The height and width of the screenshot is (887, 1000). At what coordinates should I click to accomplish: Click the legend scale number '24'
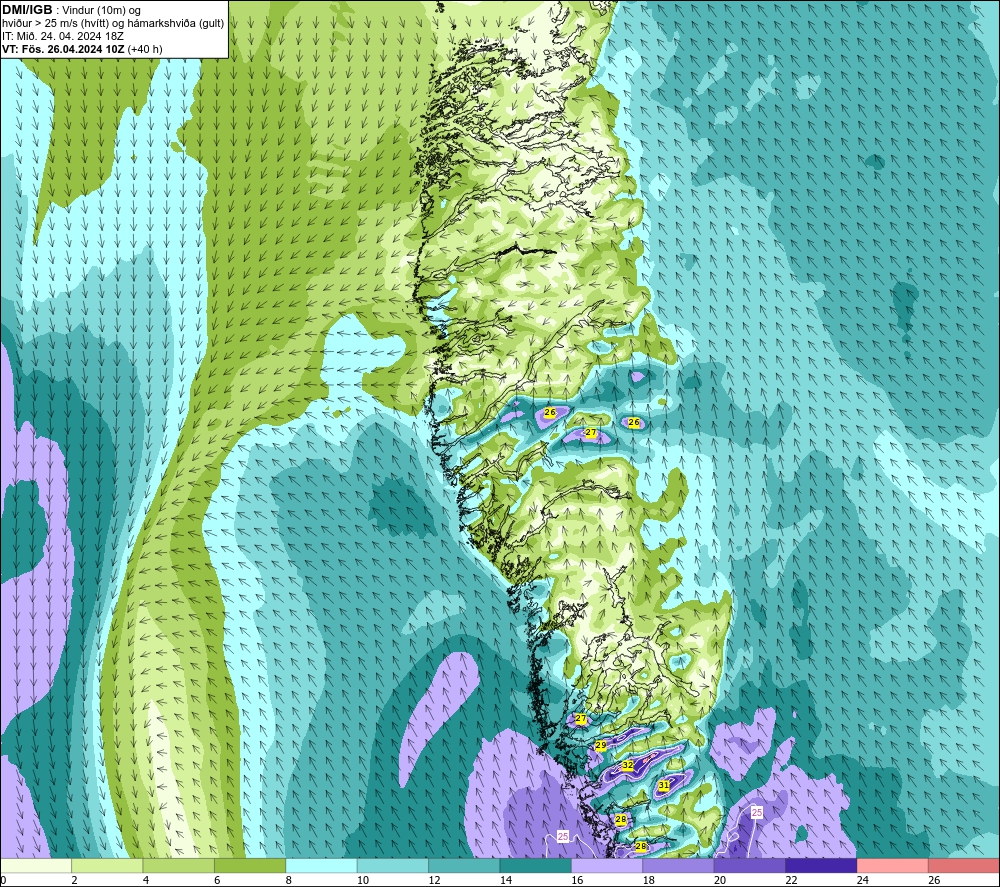pyautogui.click(x=863, y=880)
